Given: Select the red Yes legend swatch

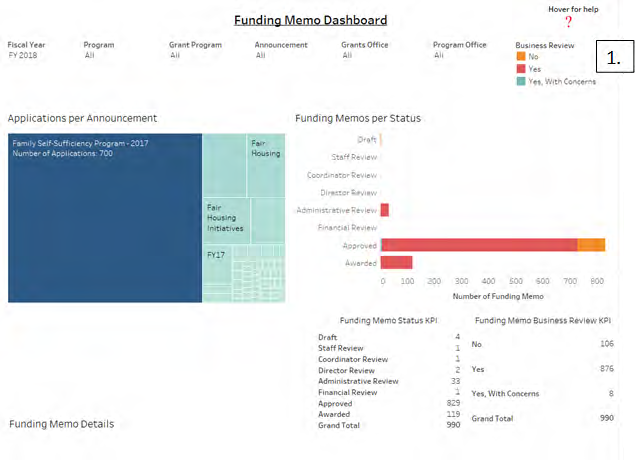Looking at the screenshot, I should coord(520,70).
